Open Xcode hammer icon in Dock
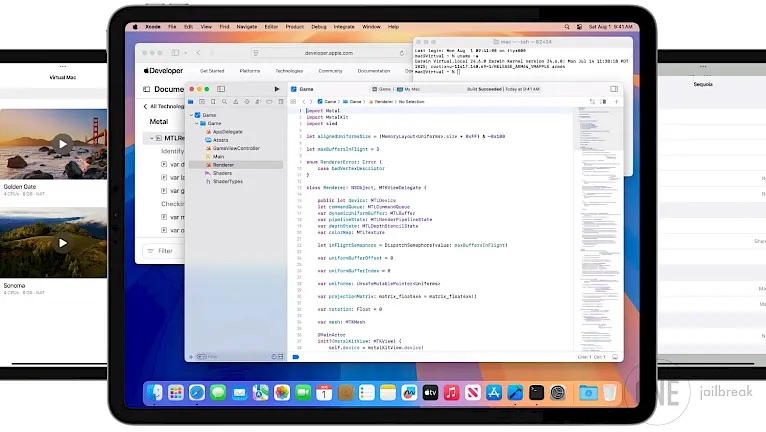Viewport: 766px width, 432px height. [515, 392]
